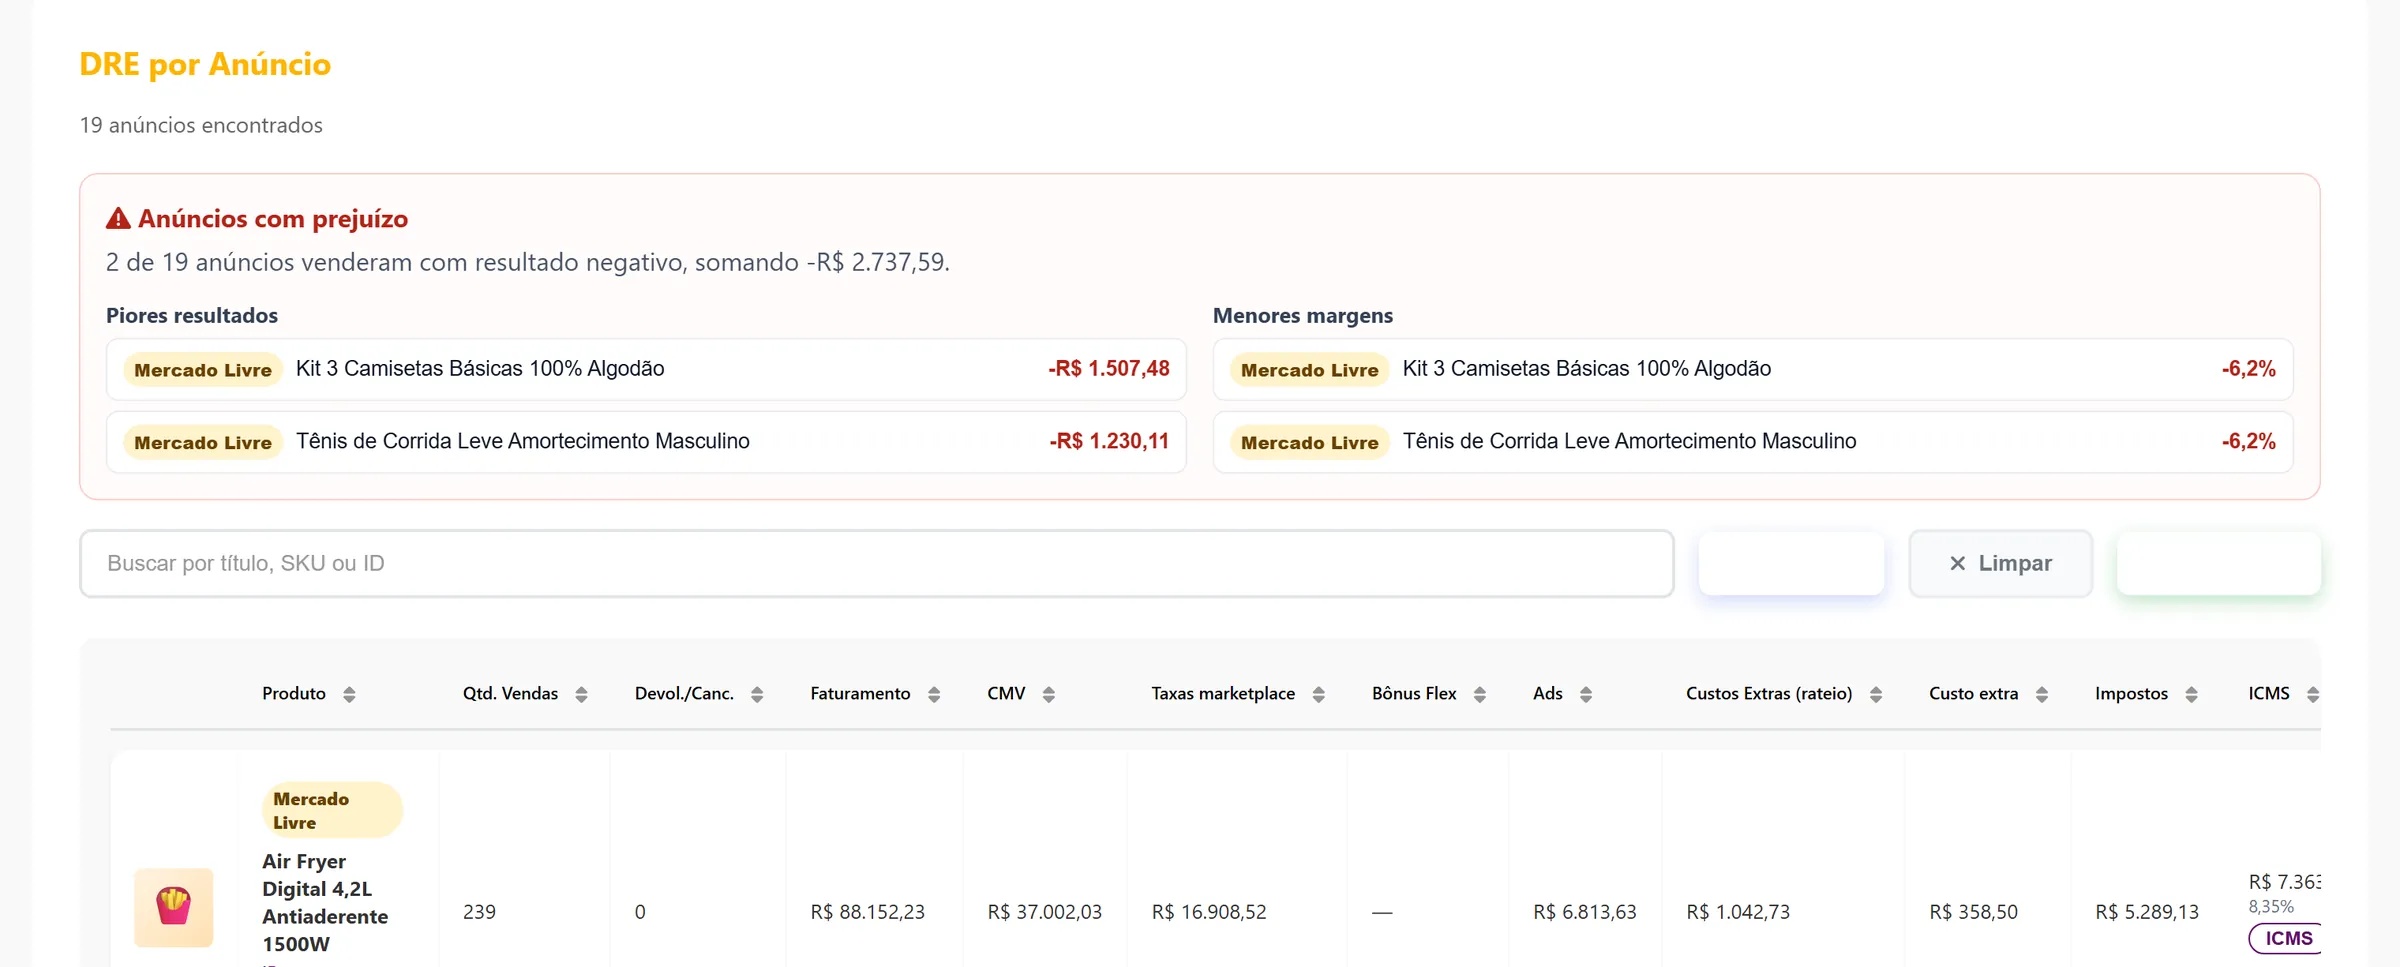
Task: Open Tênis de Corrida row in Menores margens
Action: click(1753, 442)
